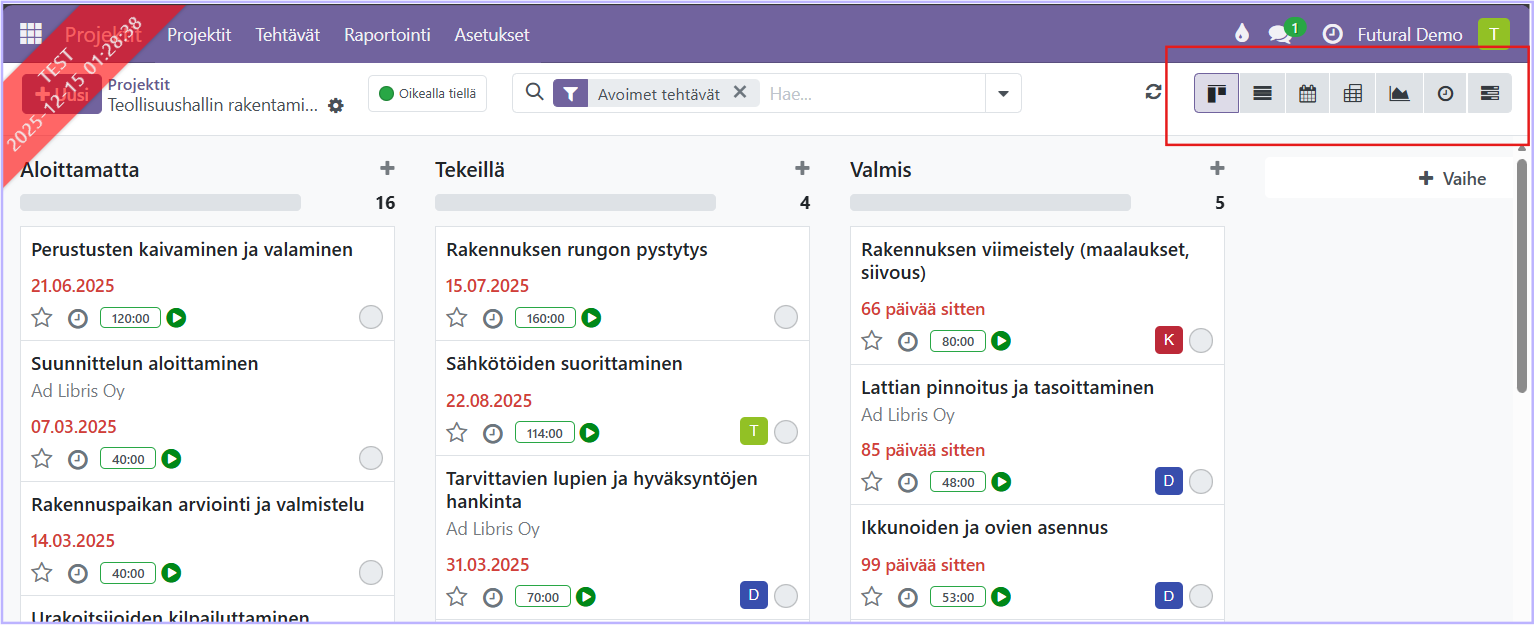Open the Oikealla tiellä status selector

[427, 94]
